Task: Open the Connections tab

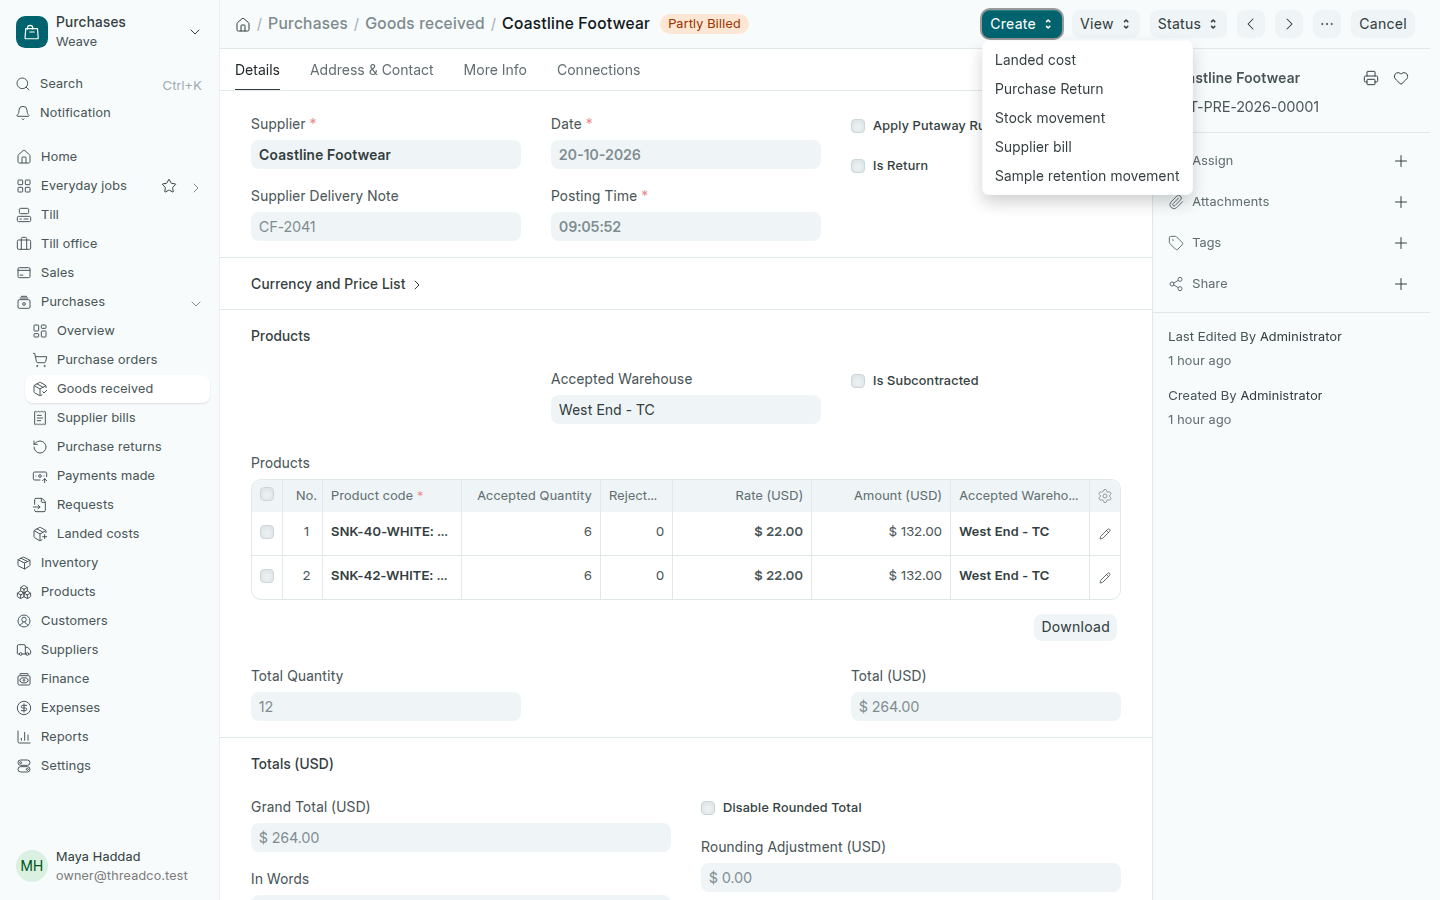Action: tap(598, 70)
